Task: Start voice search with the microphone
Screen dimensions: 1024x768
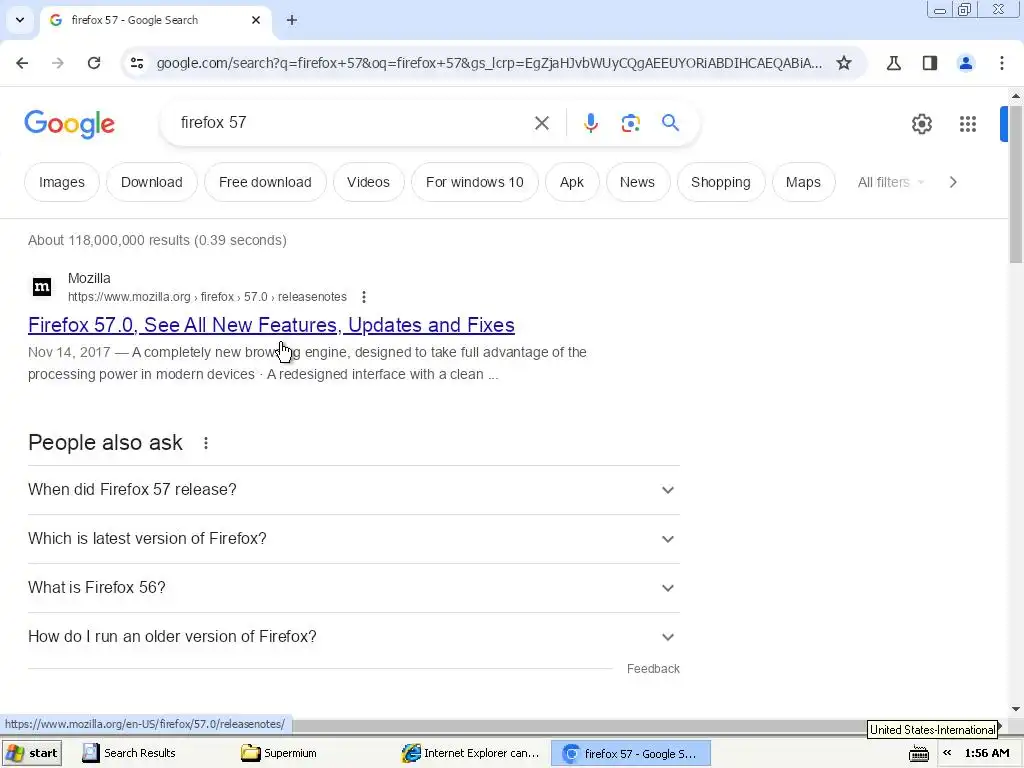Action: 590,123
